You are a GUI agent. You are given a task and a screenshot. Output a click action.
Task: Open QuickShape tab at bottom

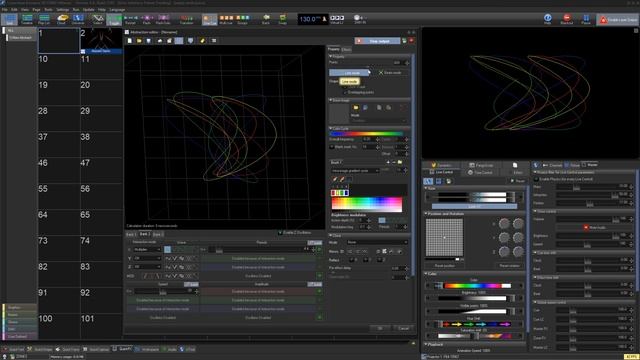pos(40,349)
